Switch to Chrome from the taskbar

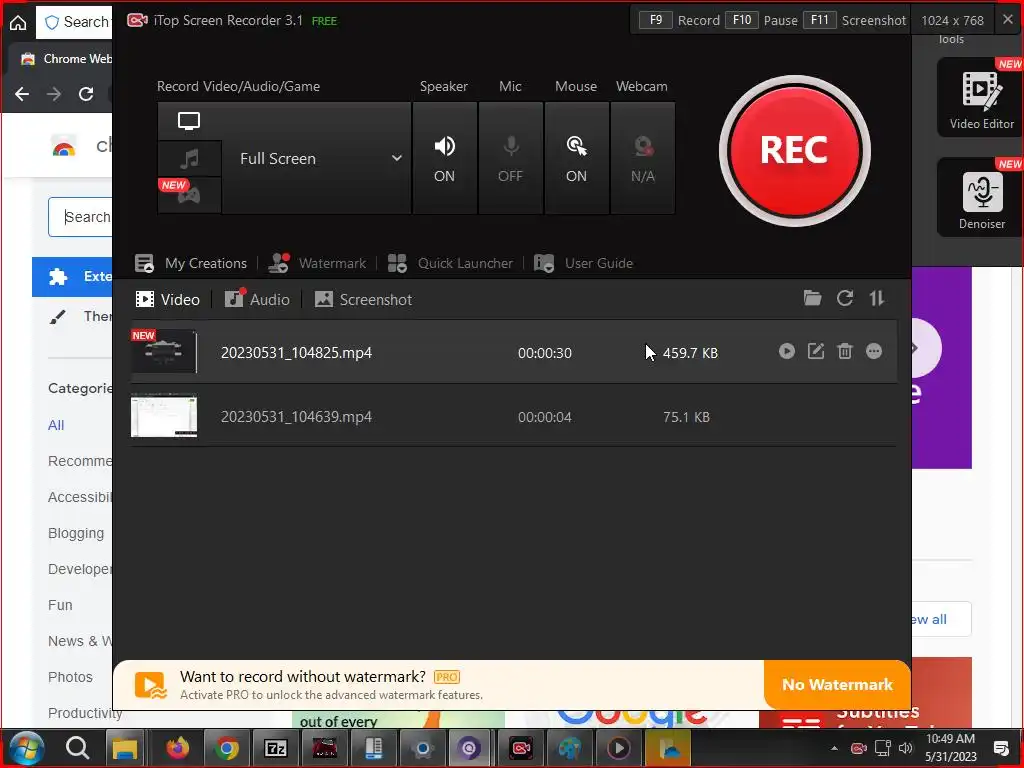(x=227, y=748)
